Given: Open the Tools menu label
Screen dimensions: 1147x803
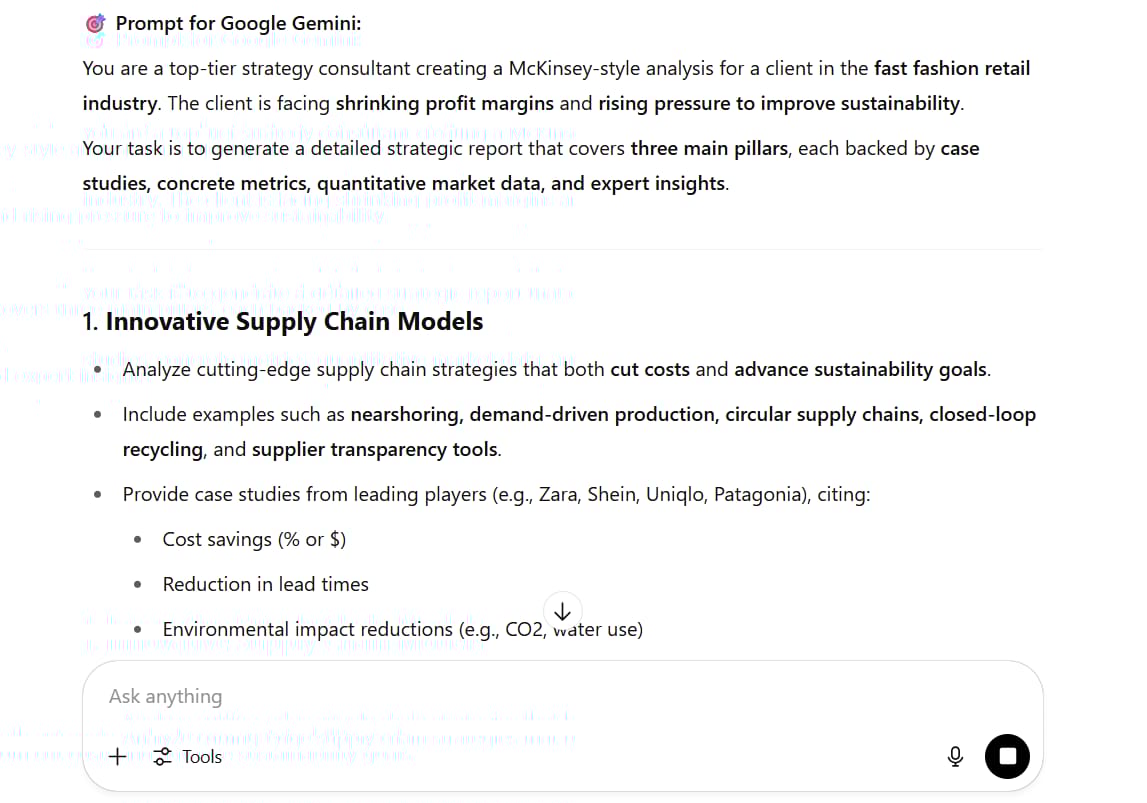Looking at the screenshot, I should [x=202, y=756].
